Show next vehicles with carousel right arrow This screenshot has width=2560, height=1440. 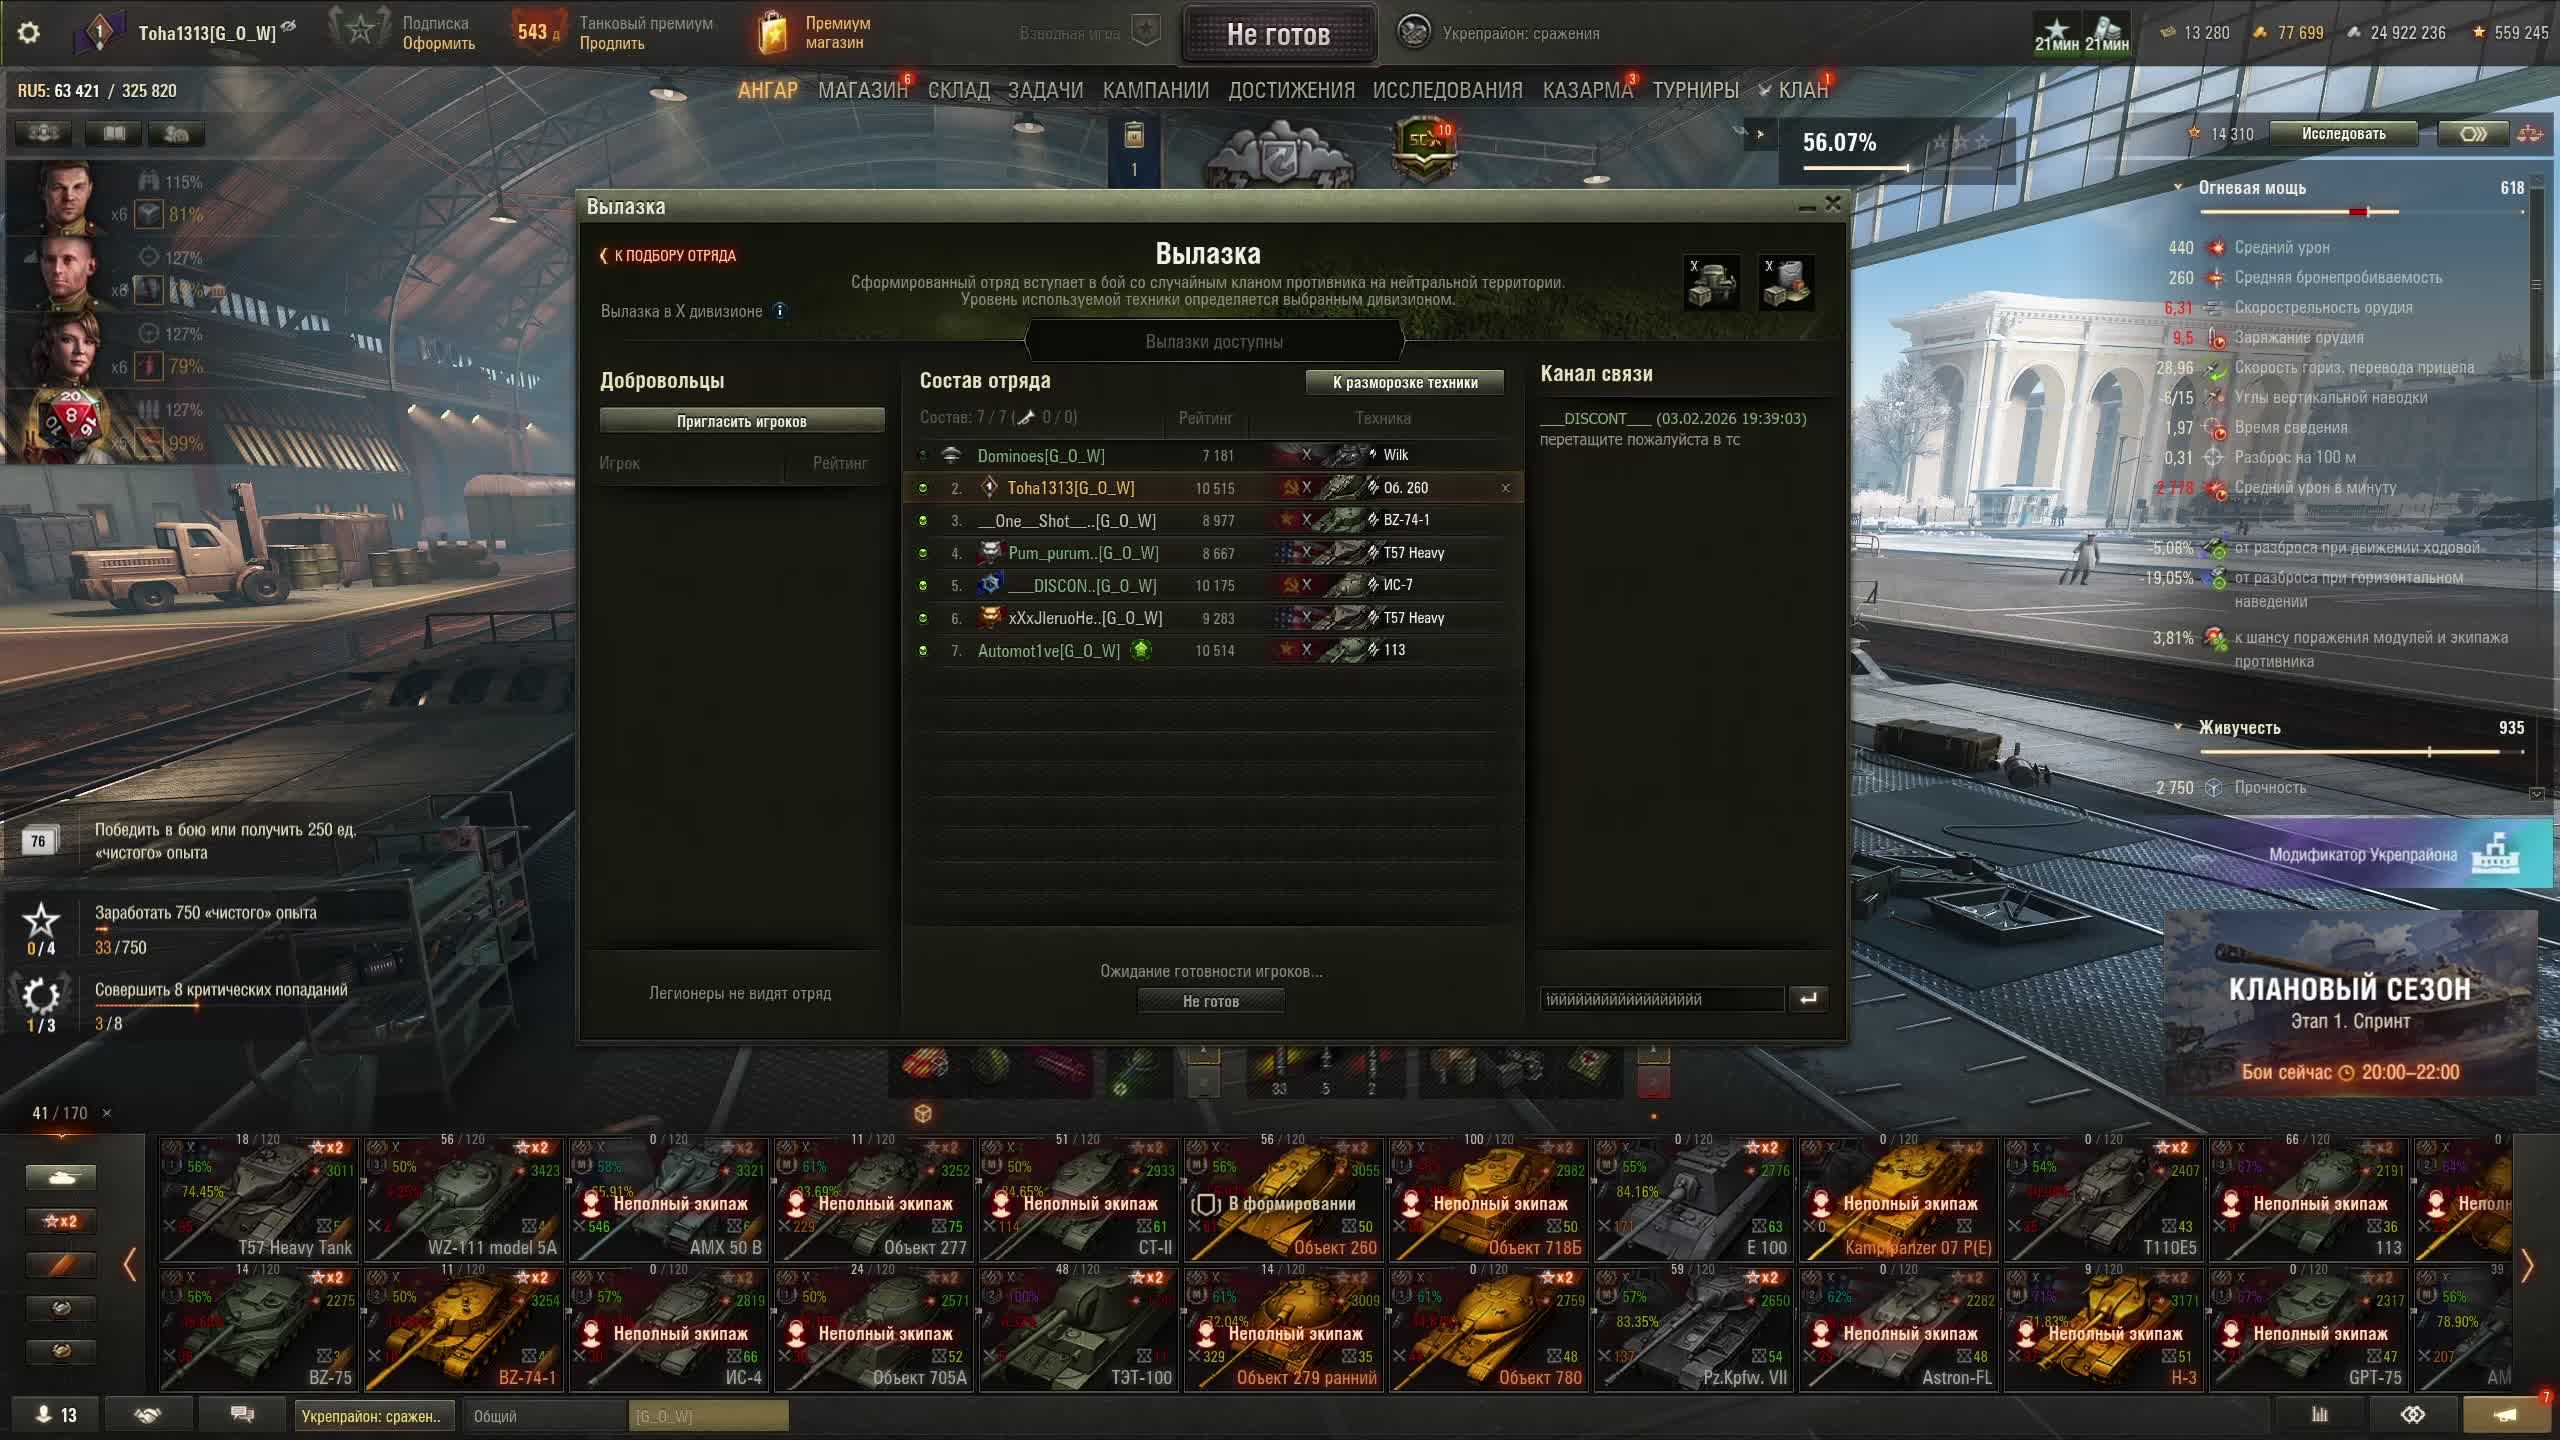pos(2527,1266)
